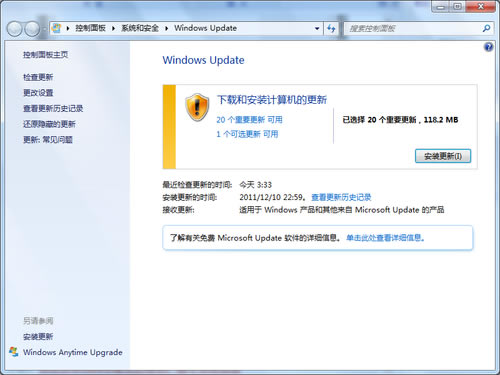500x375 pixels.
Task: Click 还原隐藏的更新 sidebar link
Action: pos(49,124)
